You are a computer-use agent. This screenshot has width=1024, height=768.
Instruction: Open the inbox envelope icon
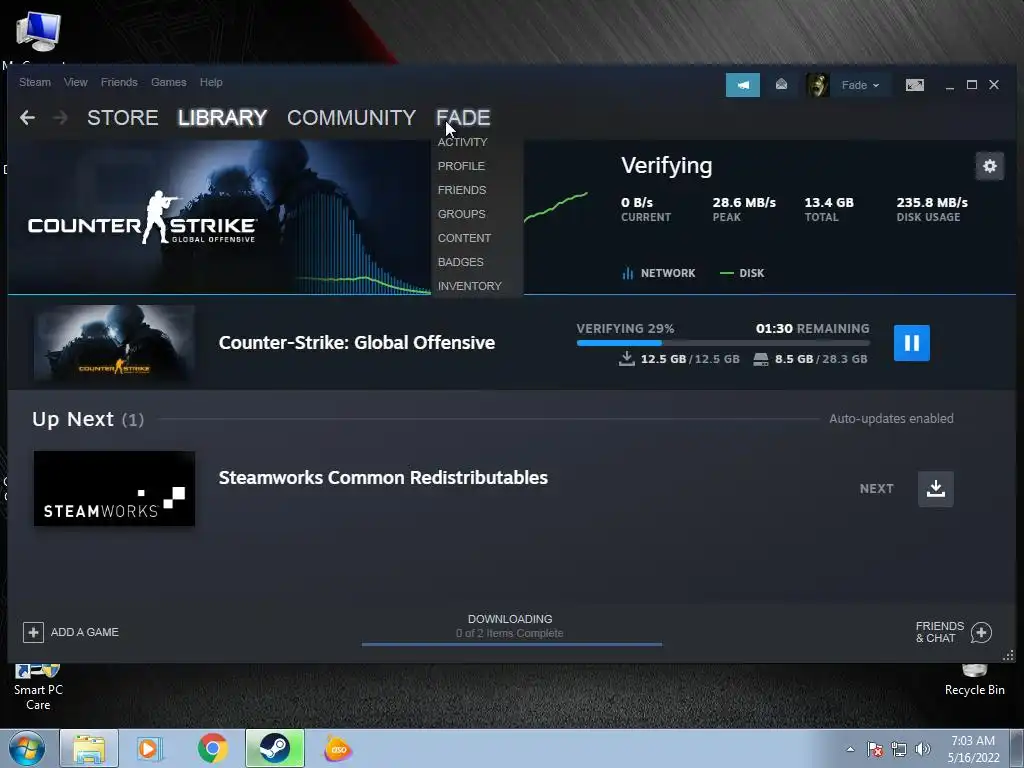tap(781, 85)
